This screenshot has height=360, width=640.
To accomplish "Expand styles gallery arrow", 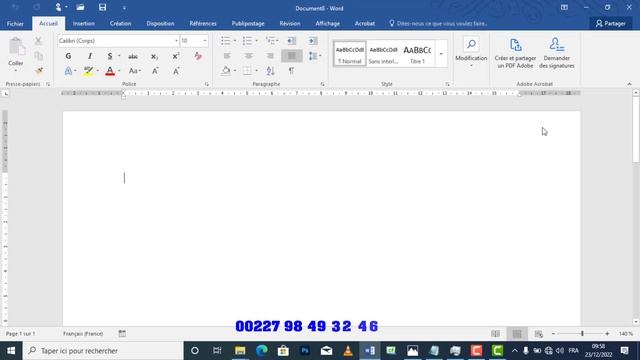I will click(x=441, y=54).
